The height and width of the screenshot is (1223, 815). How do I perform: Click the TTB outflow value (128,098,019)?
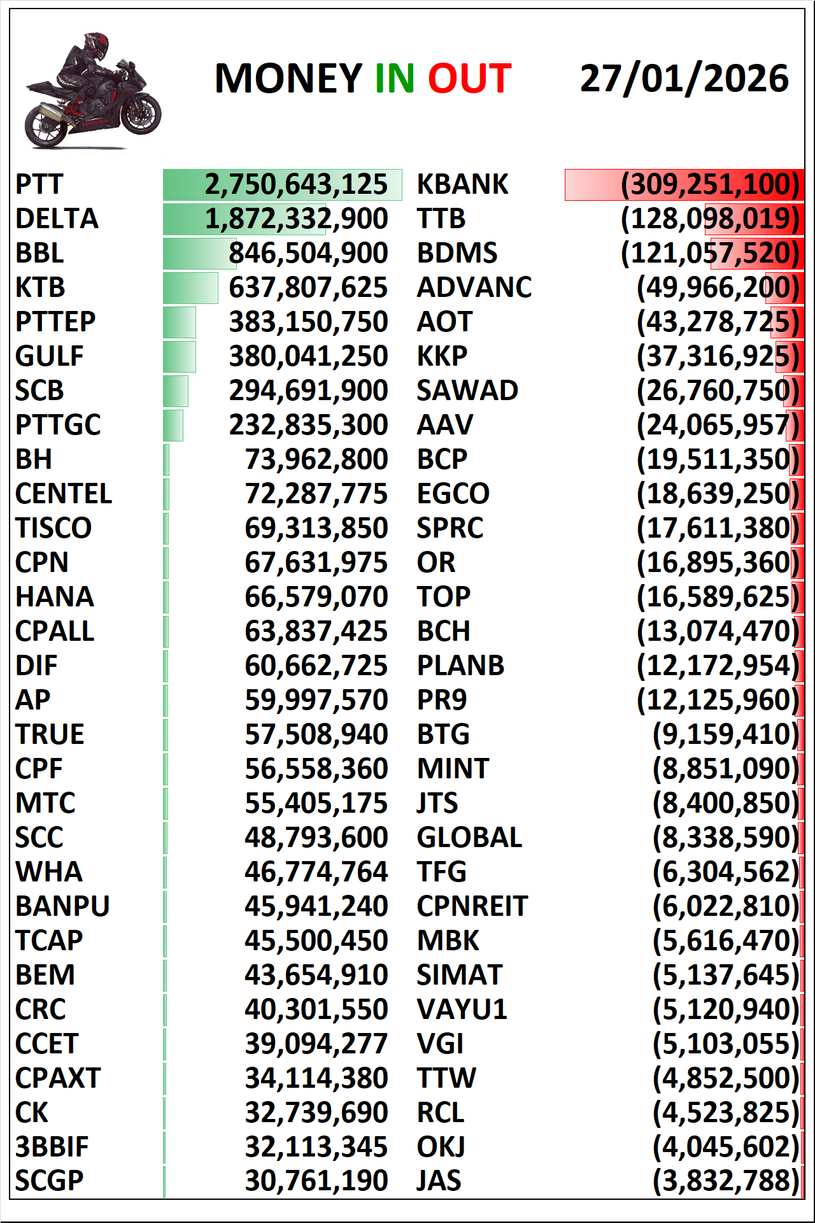(x=711, y=219)
